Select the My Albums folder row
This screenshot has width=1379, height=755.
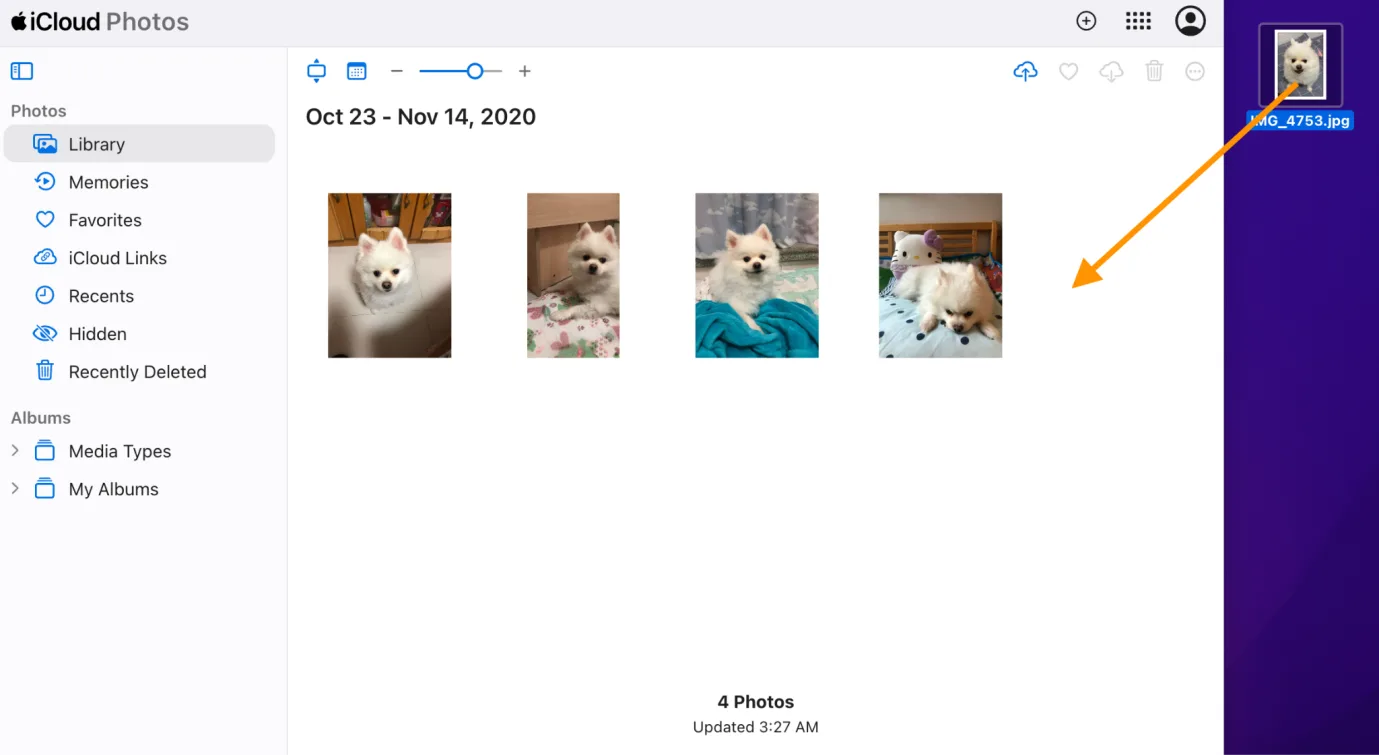139,489
